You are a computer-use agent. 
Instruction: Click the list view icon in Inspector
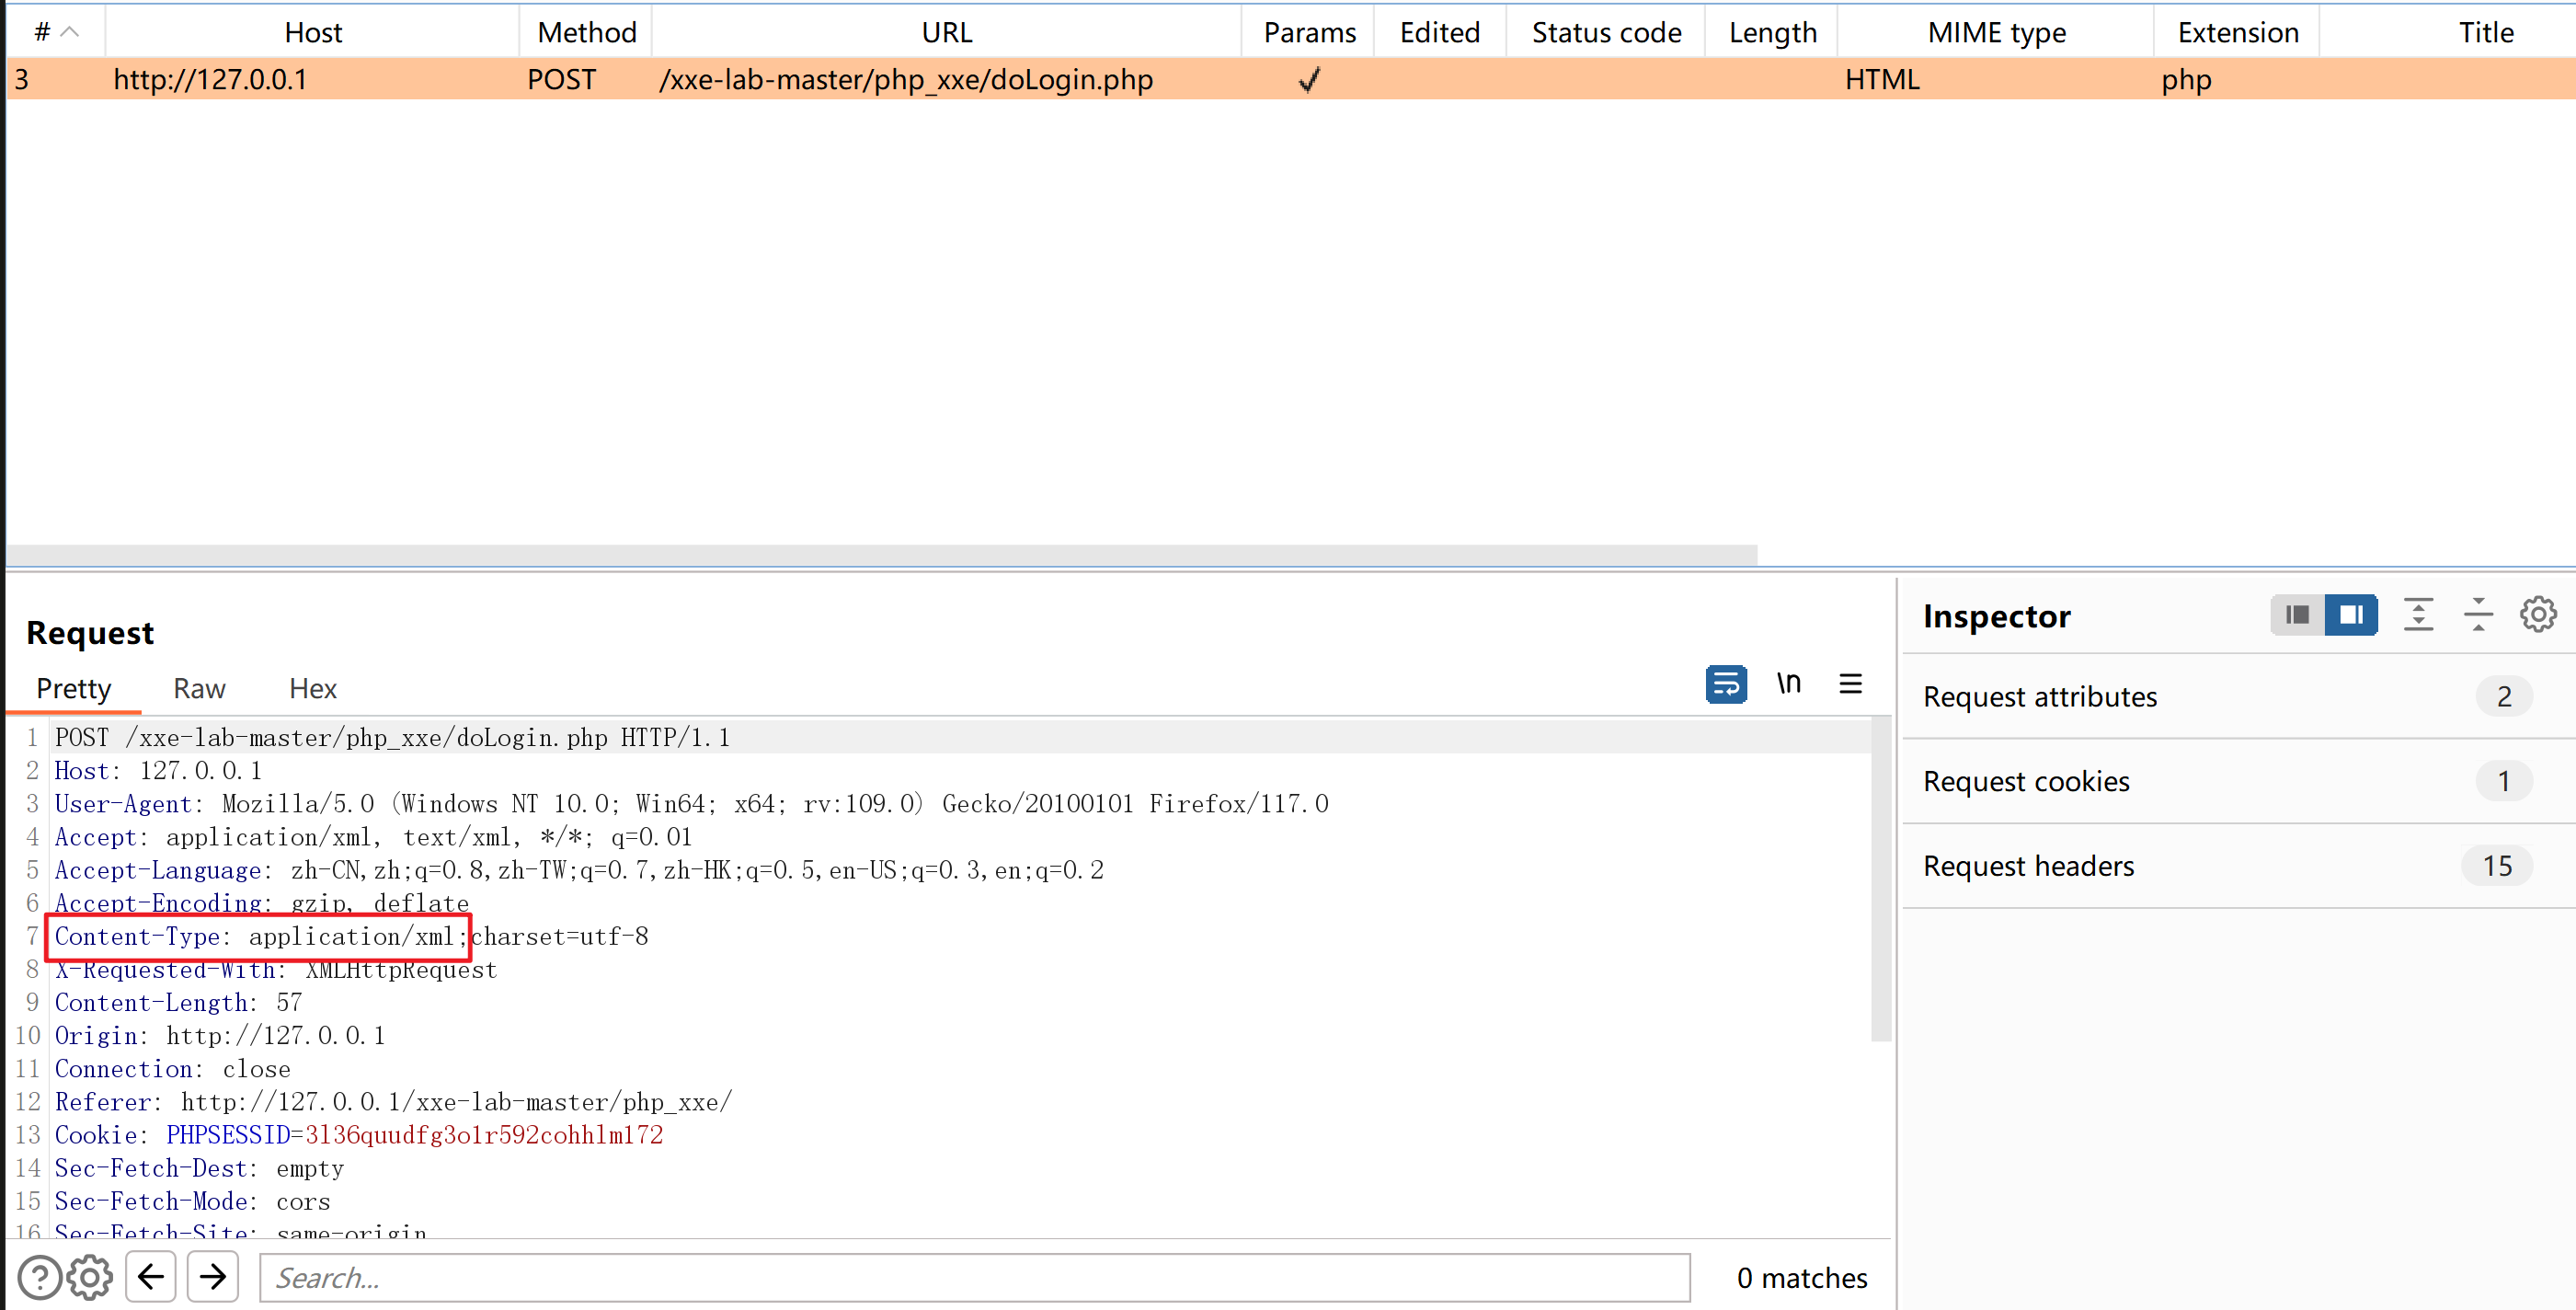click(2296, 616)
